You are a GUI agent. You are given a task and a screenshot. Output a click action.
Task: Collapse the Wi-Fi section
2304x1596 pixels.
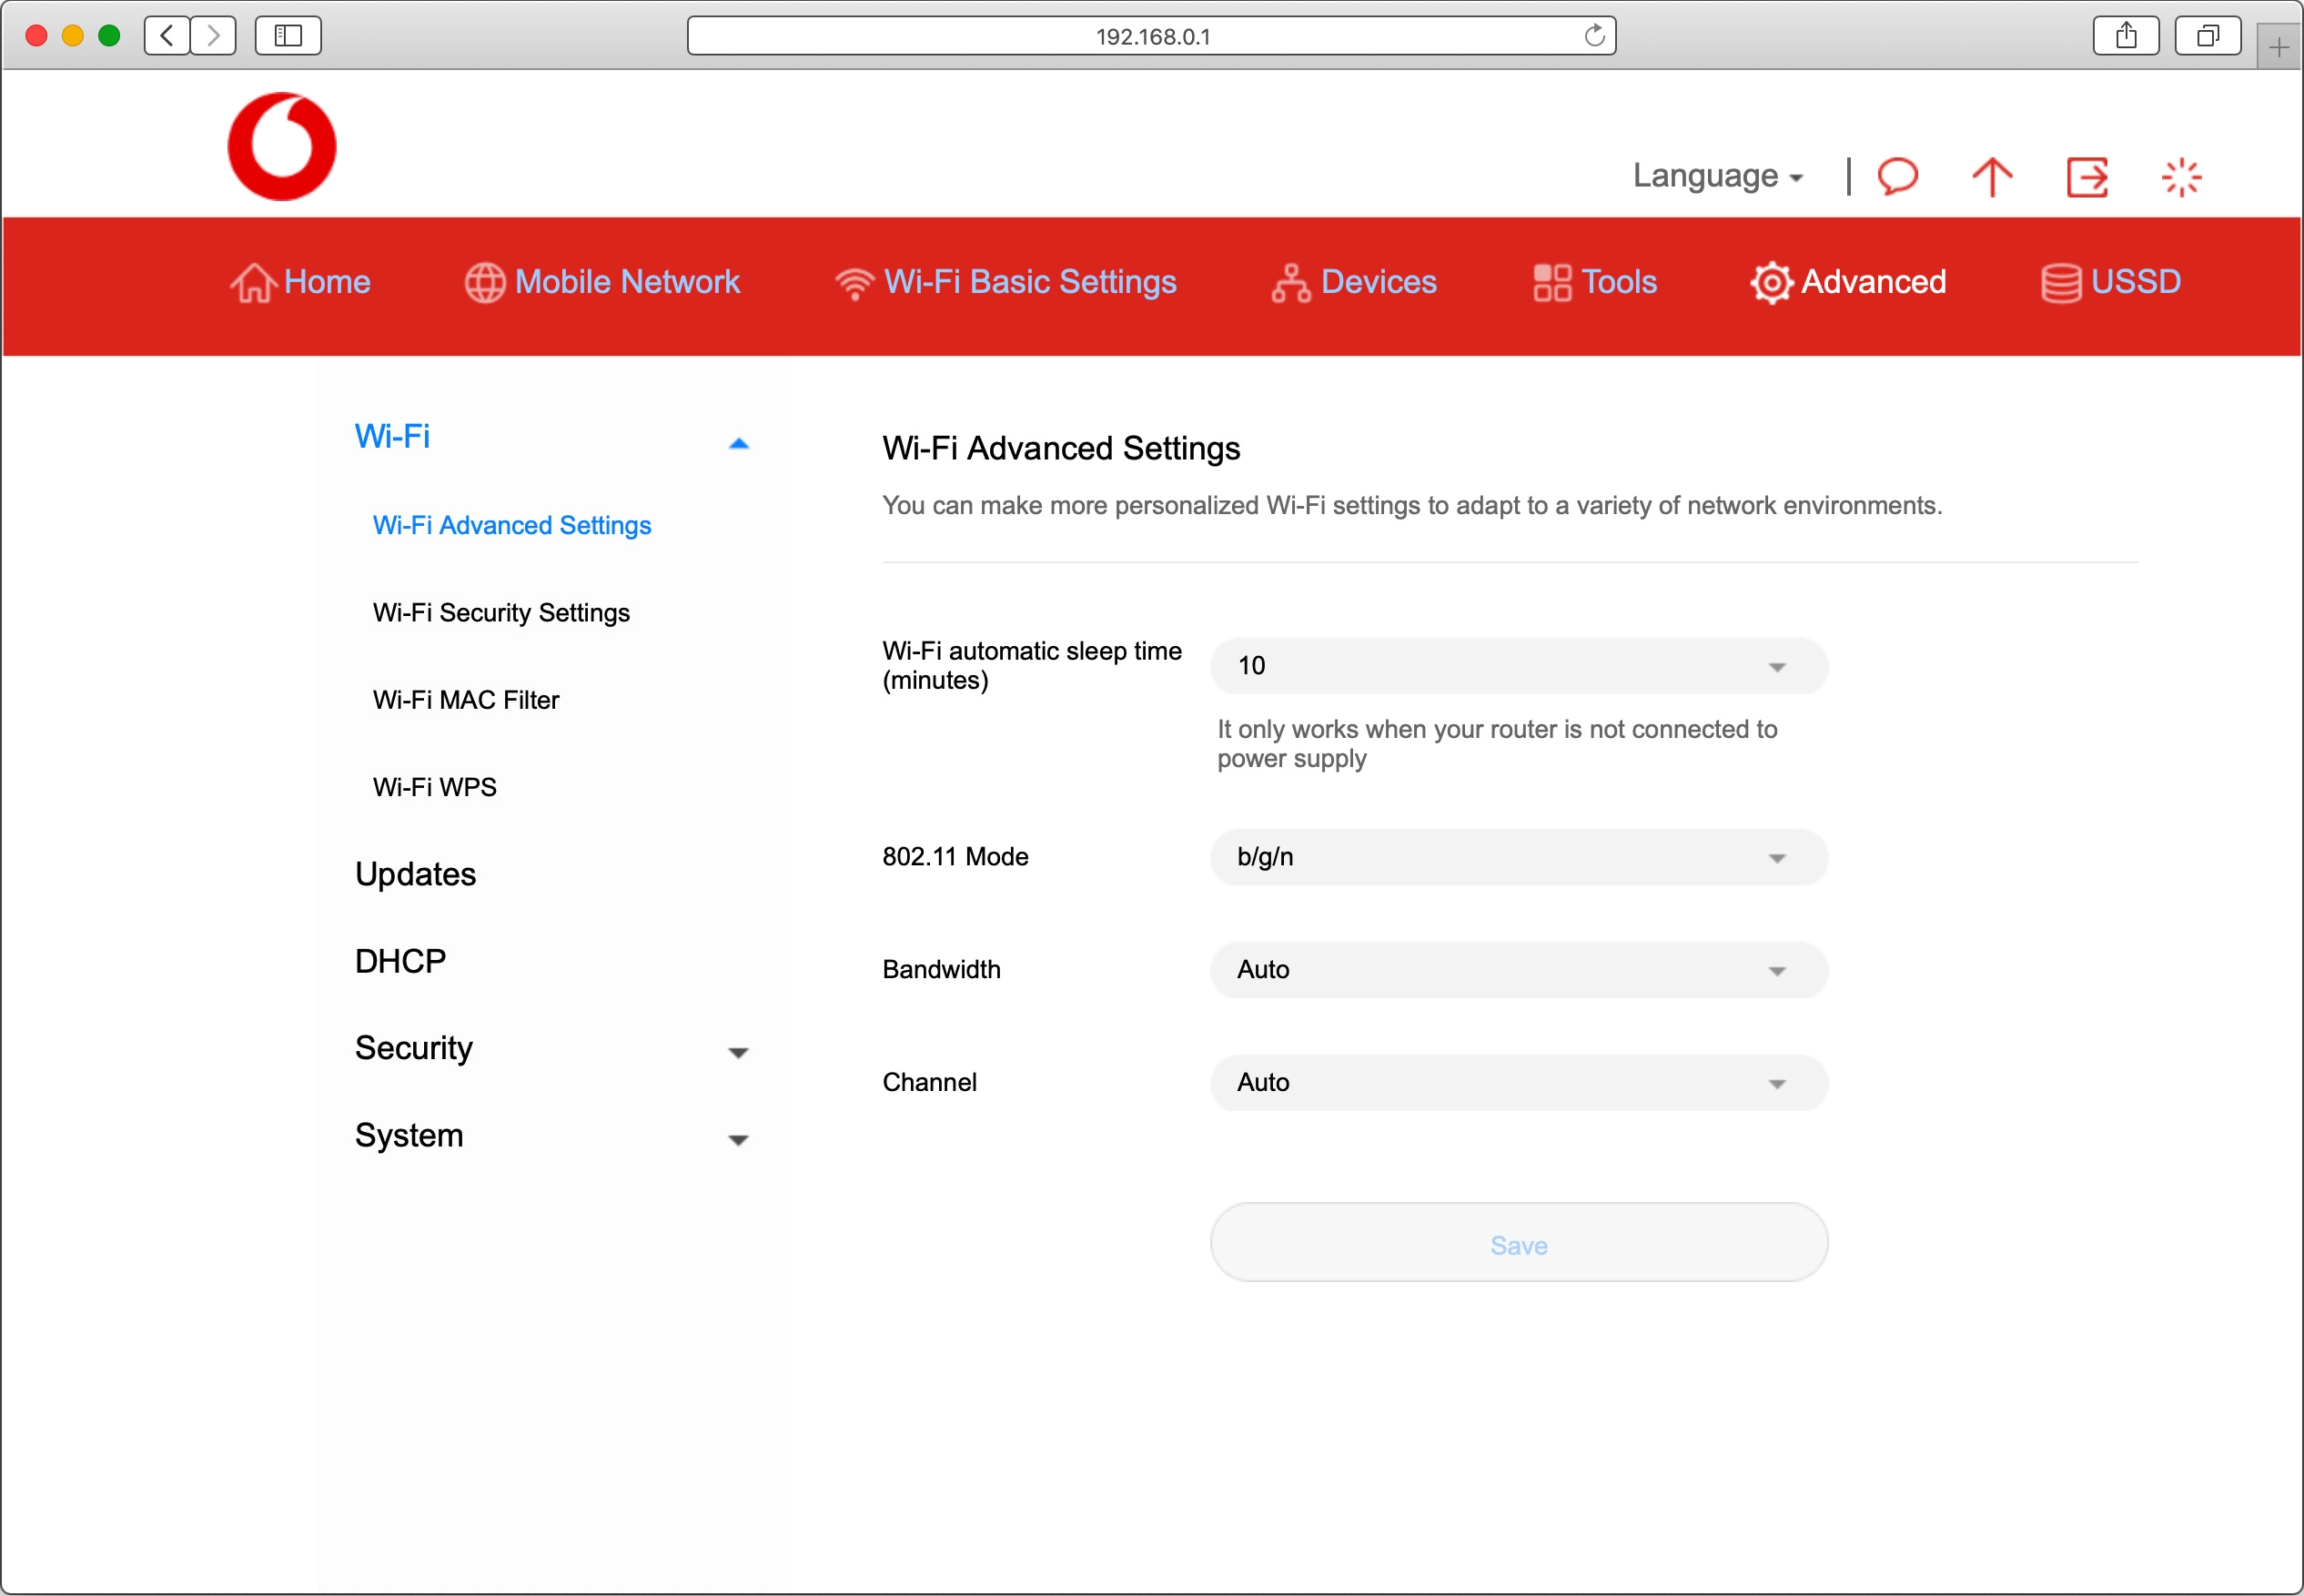[x=738, y=441]
